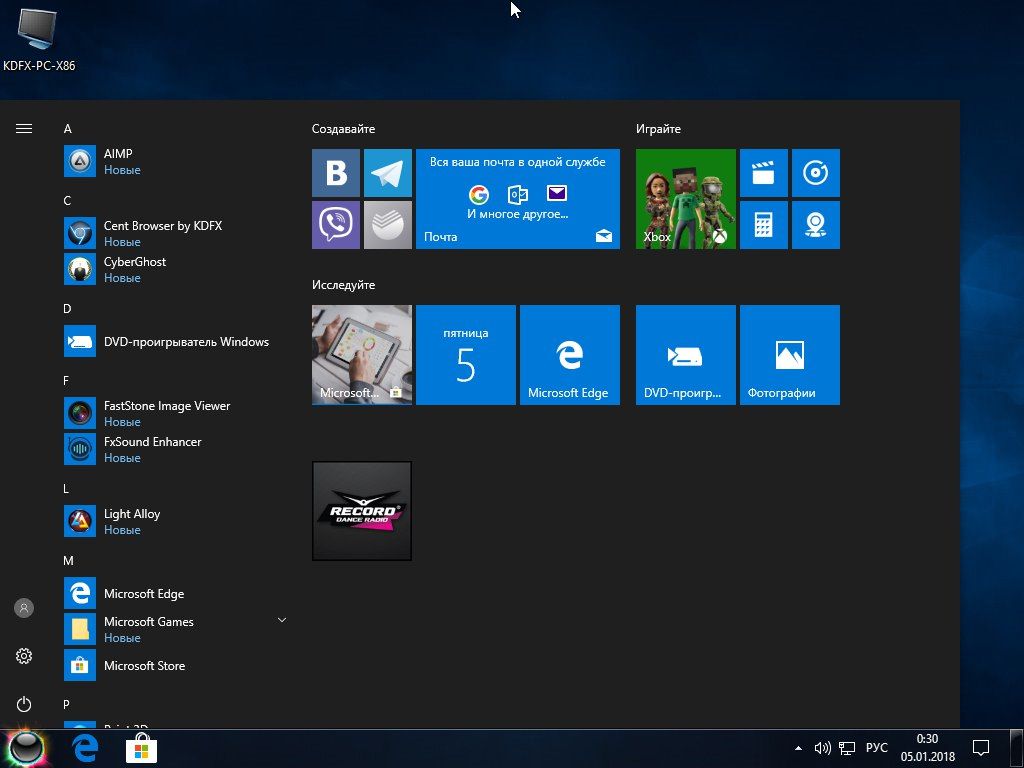
Task: Open the Viber tile
Action: pos(336,225)
